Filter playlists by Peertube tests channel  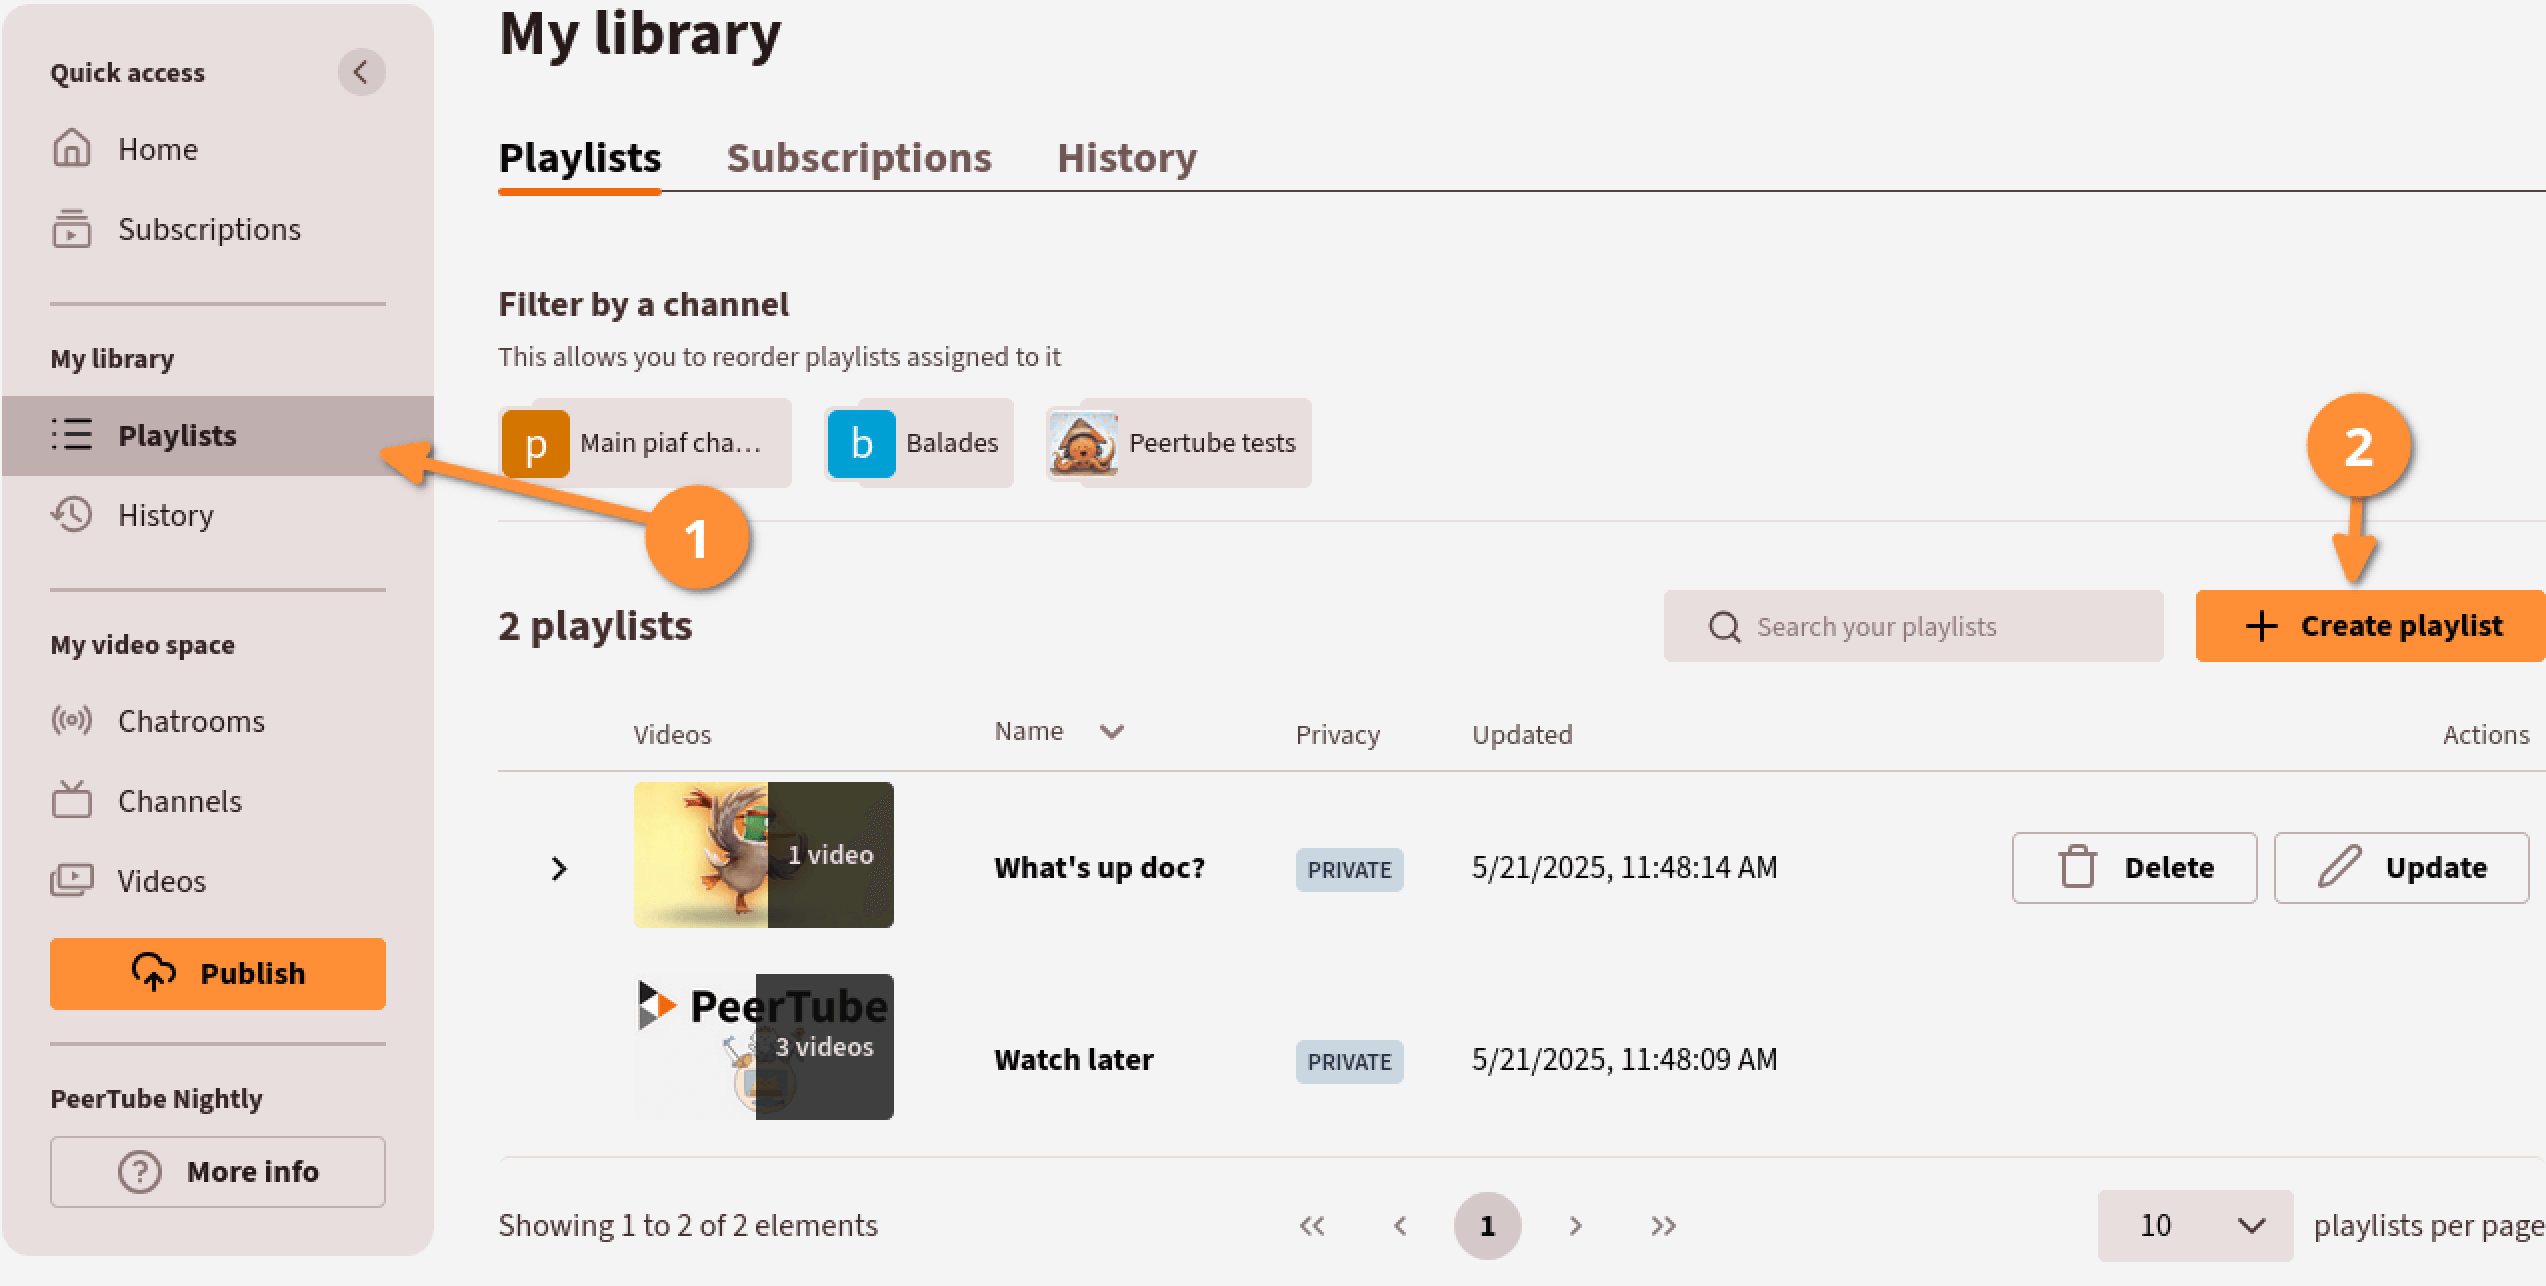click(1179, 443)
